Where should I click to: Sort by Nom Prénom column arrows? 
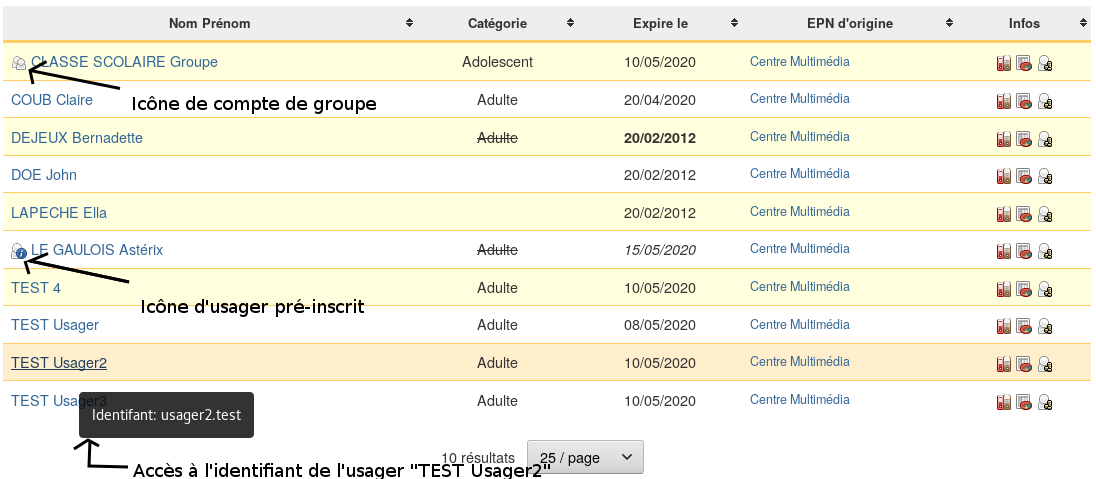pyautogui.click(x=408, y=23)
